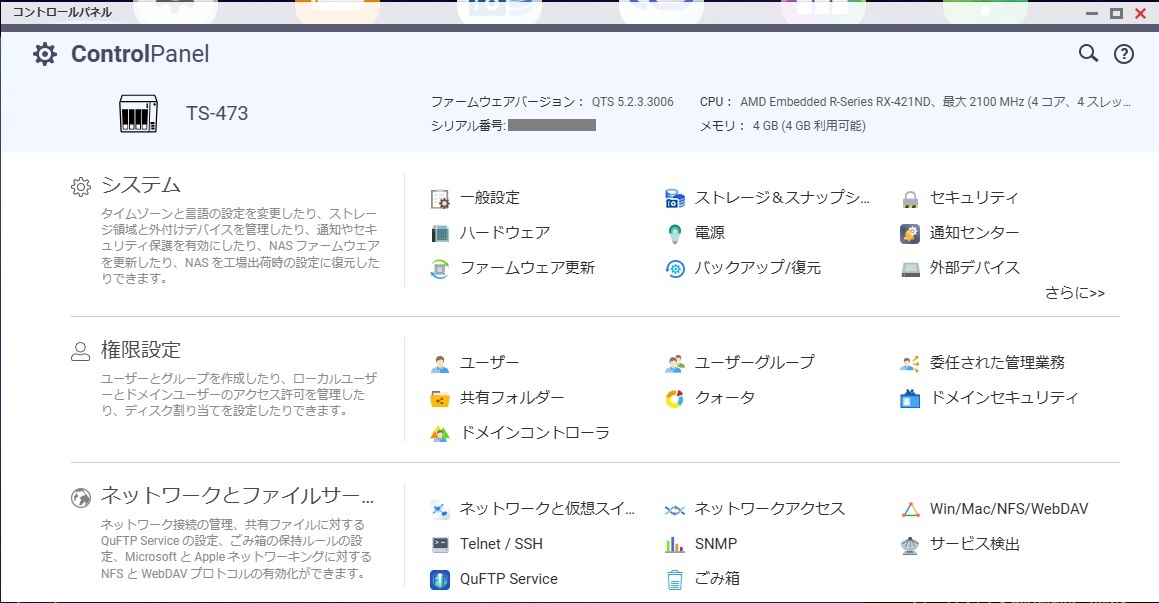The width and height of the screenshot is (1159, 603).
Task: Select the Win/Mac/NFS/WebDAV text label
Action: pos(1009,509)
